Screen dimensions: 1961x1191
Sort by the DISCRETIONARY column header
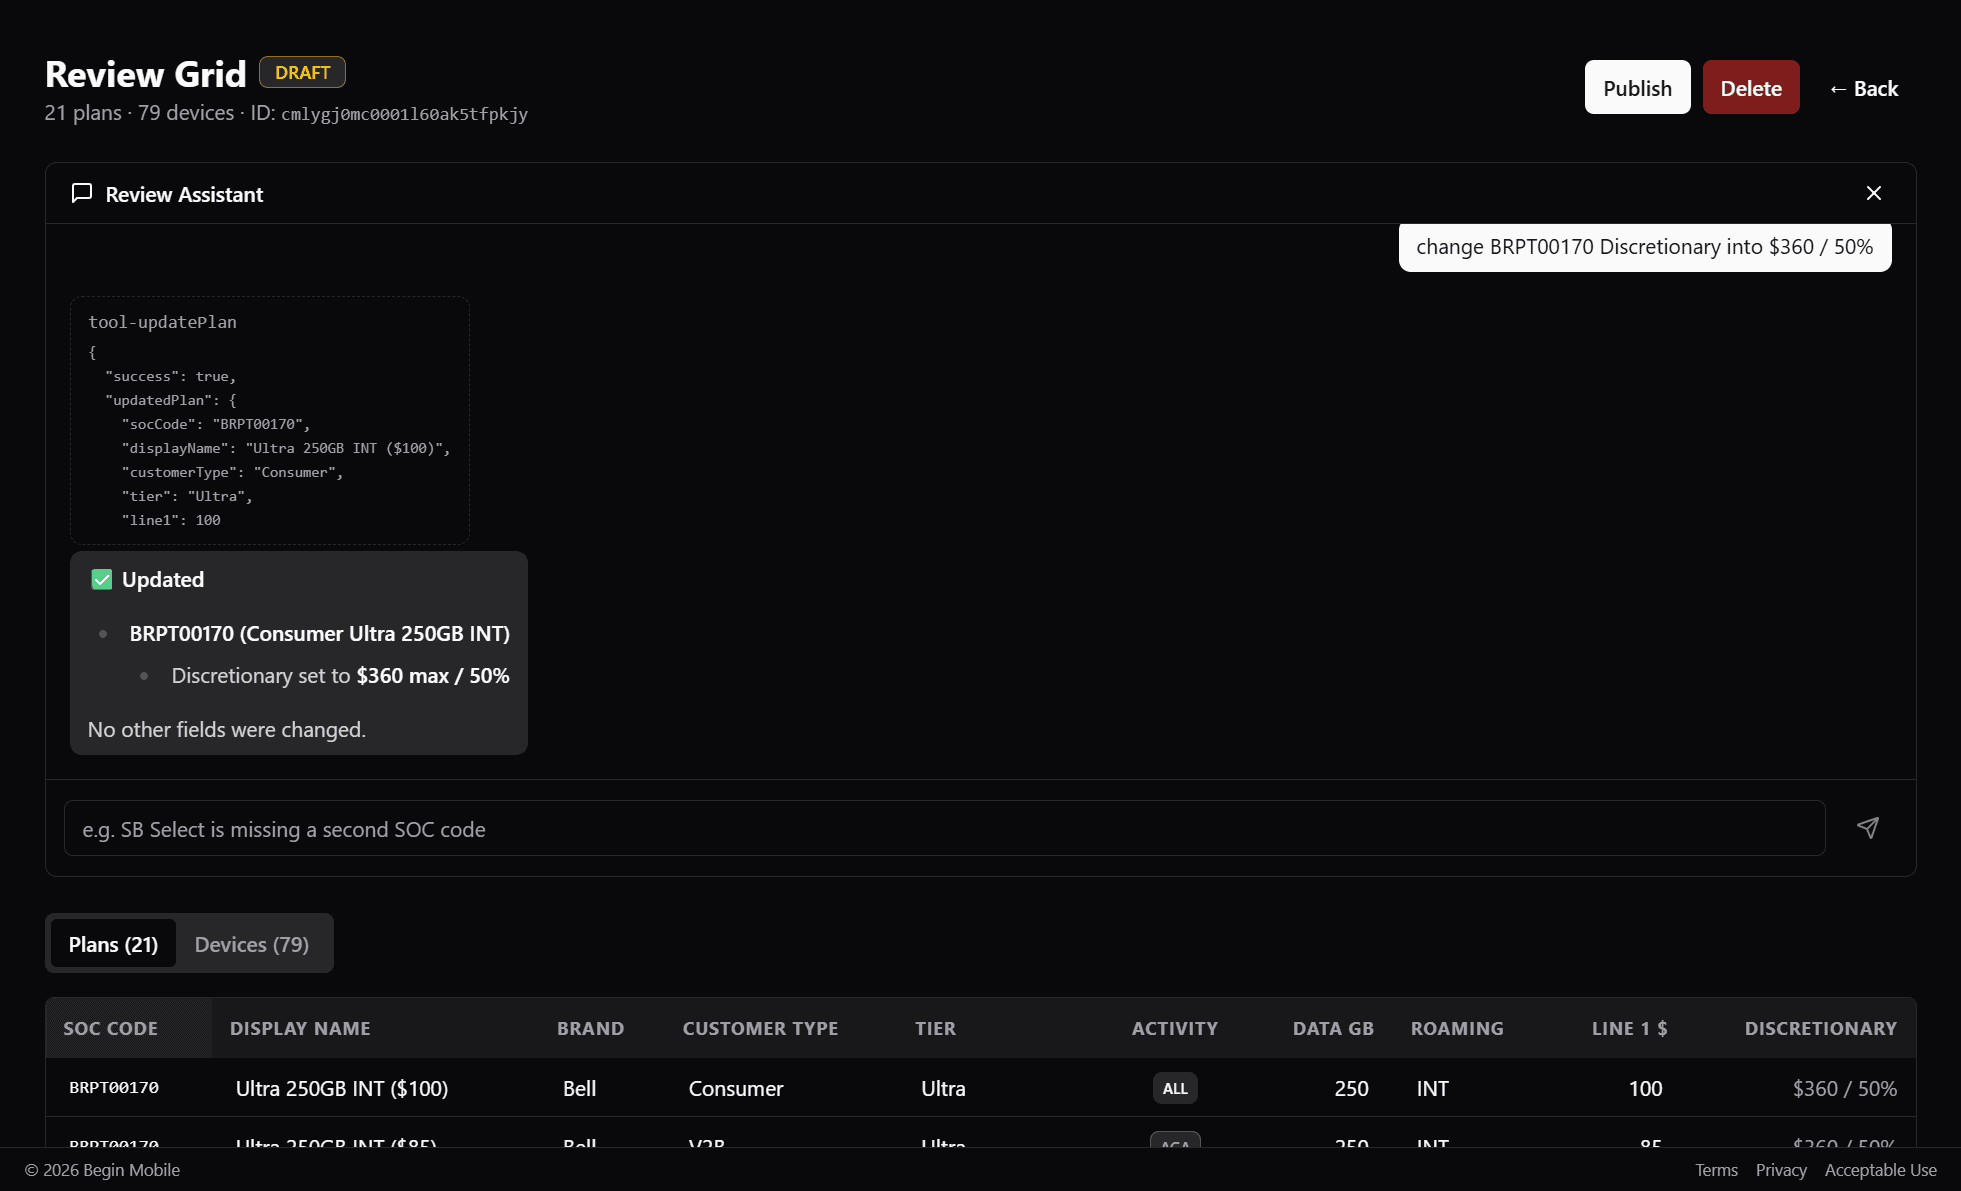click(x=1820, y=1028)
